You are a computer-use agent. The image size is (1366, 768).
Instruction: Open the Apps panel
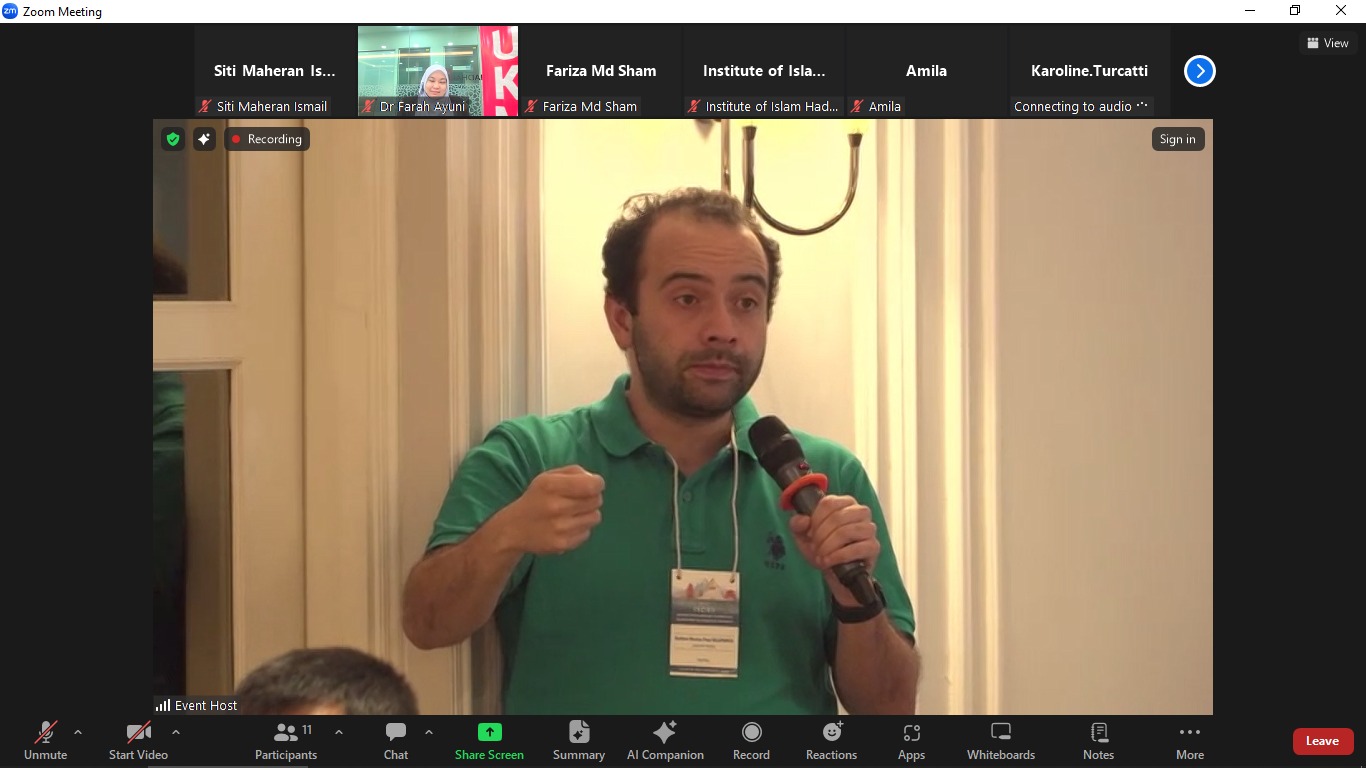tap(911, 741)
